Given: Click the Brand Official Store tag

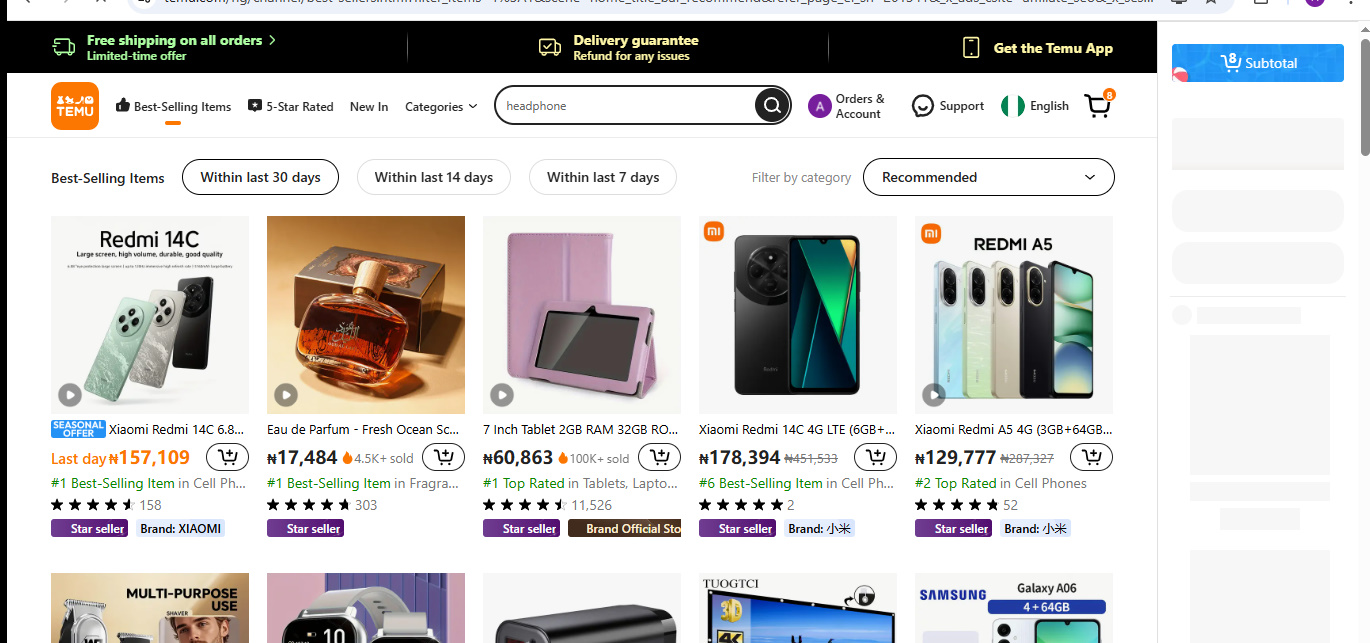Looking at the screenshot, I should coord(624,528).
